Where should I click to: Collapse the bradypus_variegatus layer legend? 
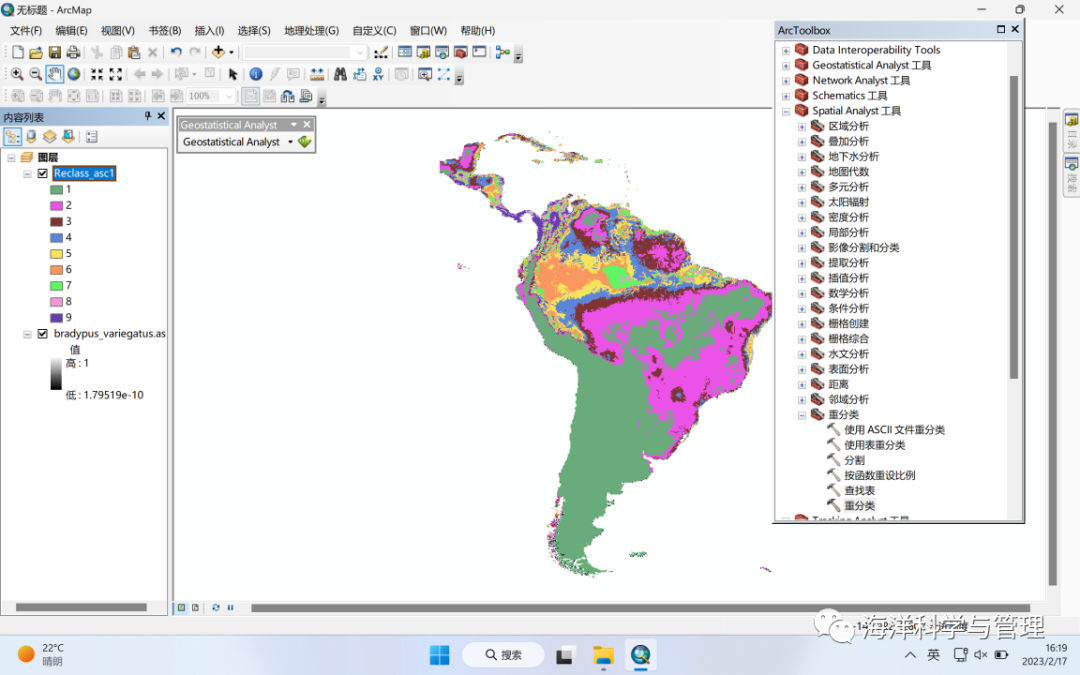point(28,333)
